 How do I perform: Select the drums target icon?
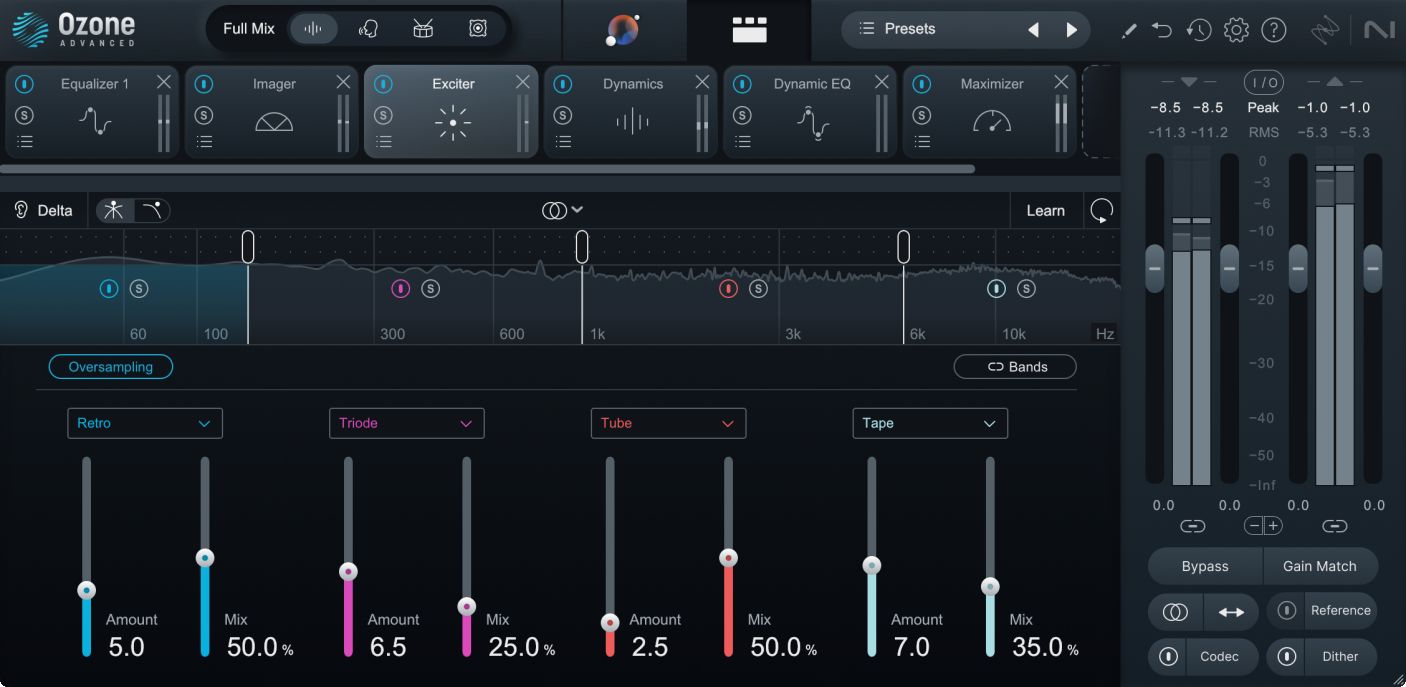423,28
